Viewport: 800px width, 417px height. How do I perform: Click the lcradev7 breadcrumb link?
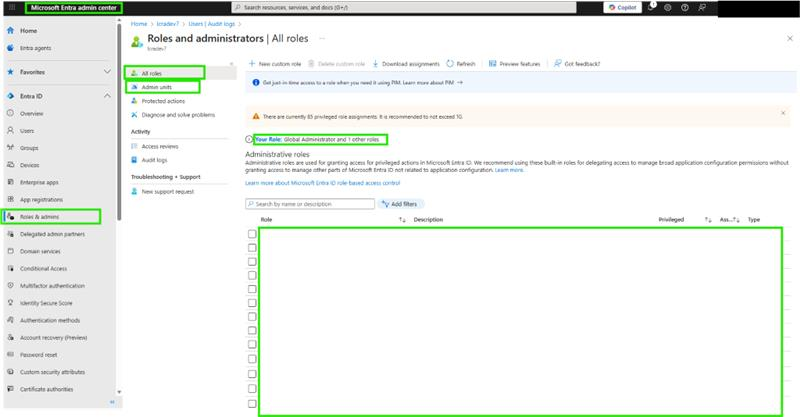167,24
